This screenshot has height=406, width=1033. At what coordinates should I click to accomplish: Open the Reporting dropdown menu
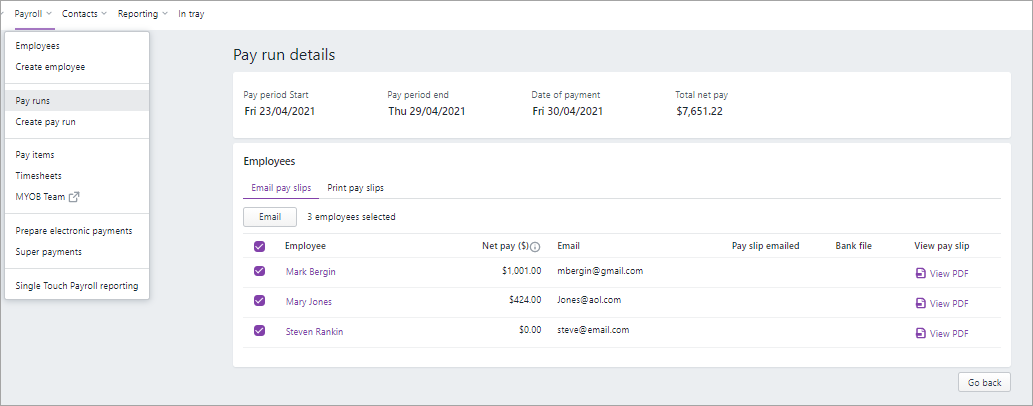142,14
